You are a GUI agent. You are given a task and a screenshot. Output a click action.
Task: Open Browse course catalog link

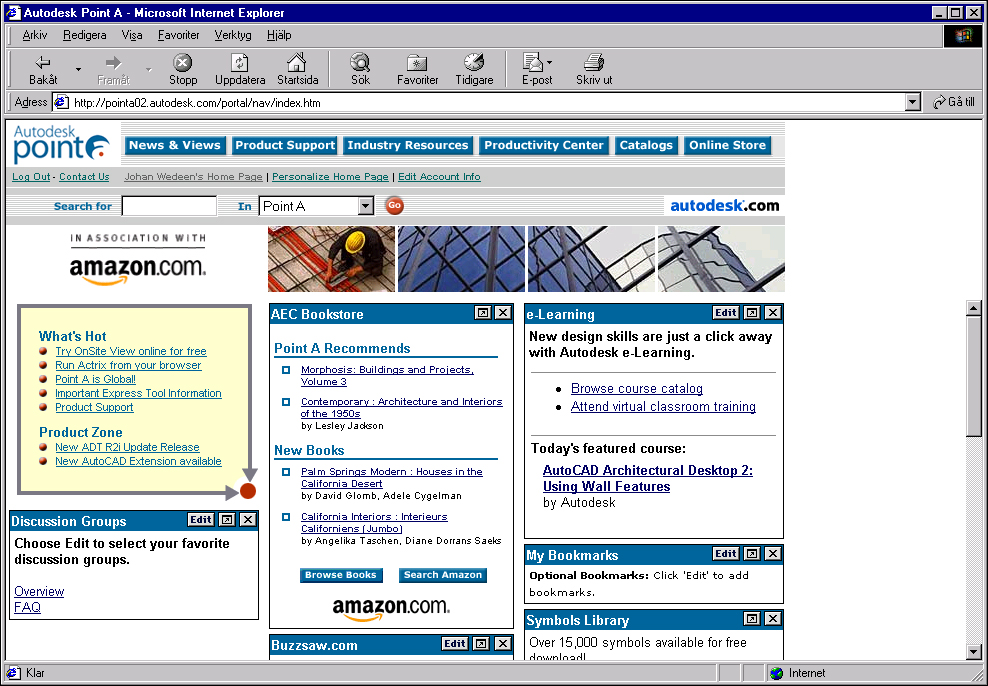[636, 389]
